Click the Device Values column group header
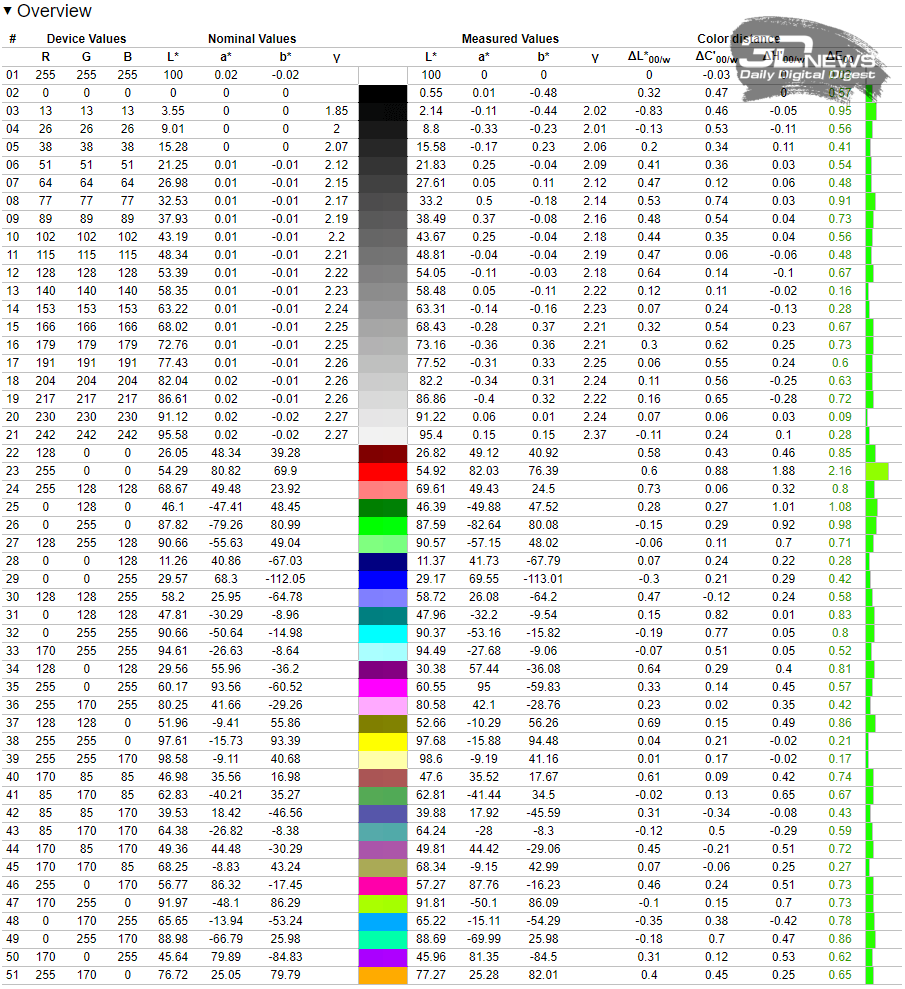905x989 pixels. coord(86,39)
